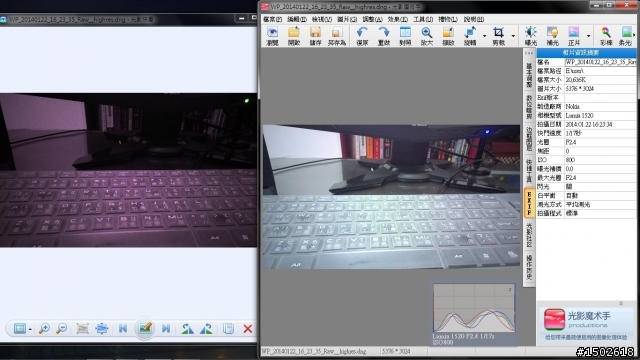Open the 工具 menu

[423, 19]
